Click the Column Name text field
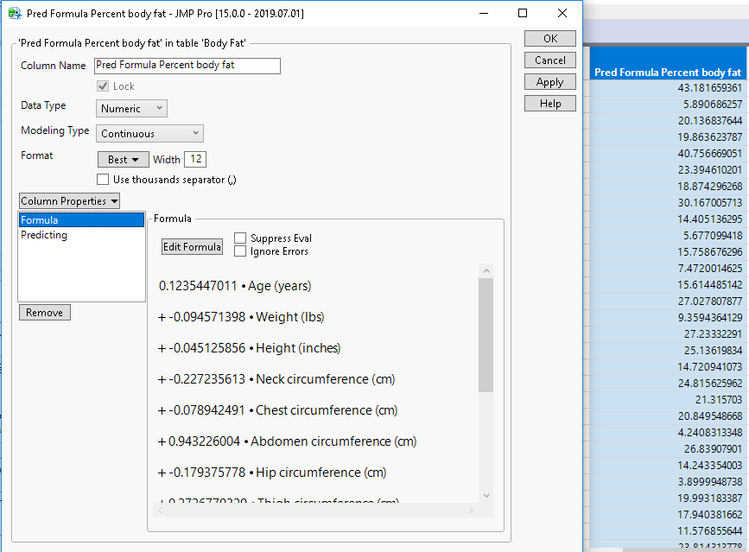 tap(187, 65)
